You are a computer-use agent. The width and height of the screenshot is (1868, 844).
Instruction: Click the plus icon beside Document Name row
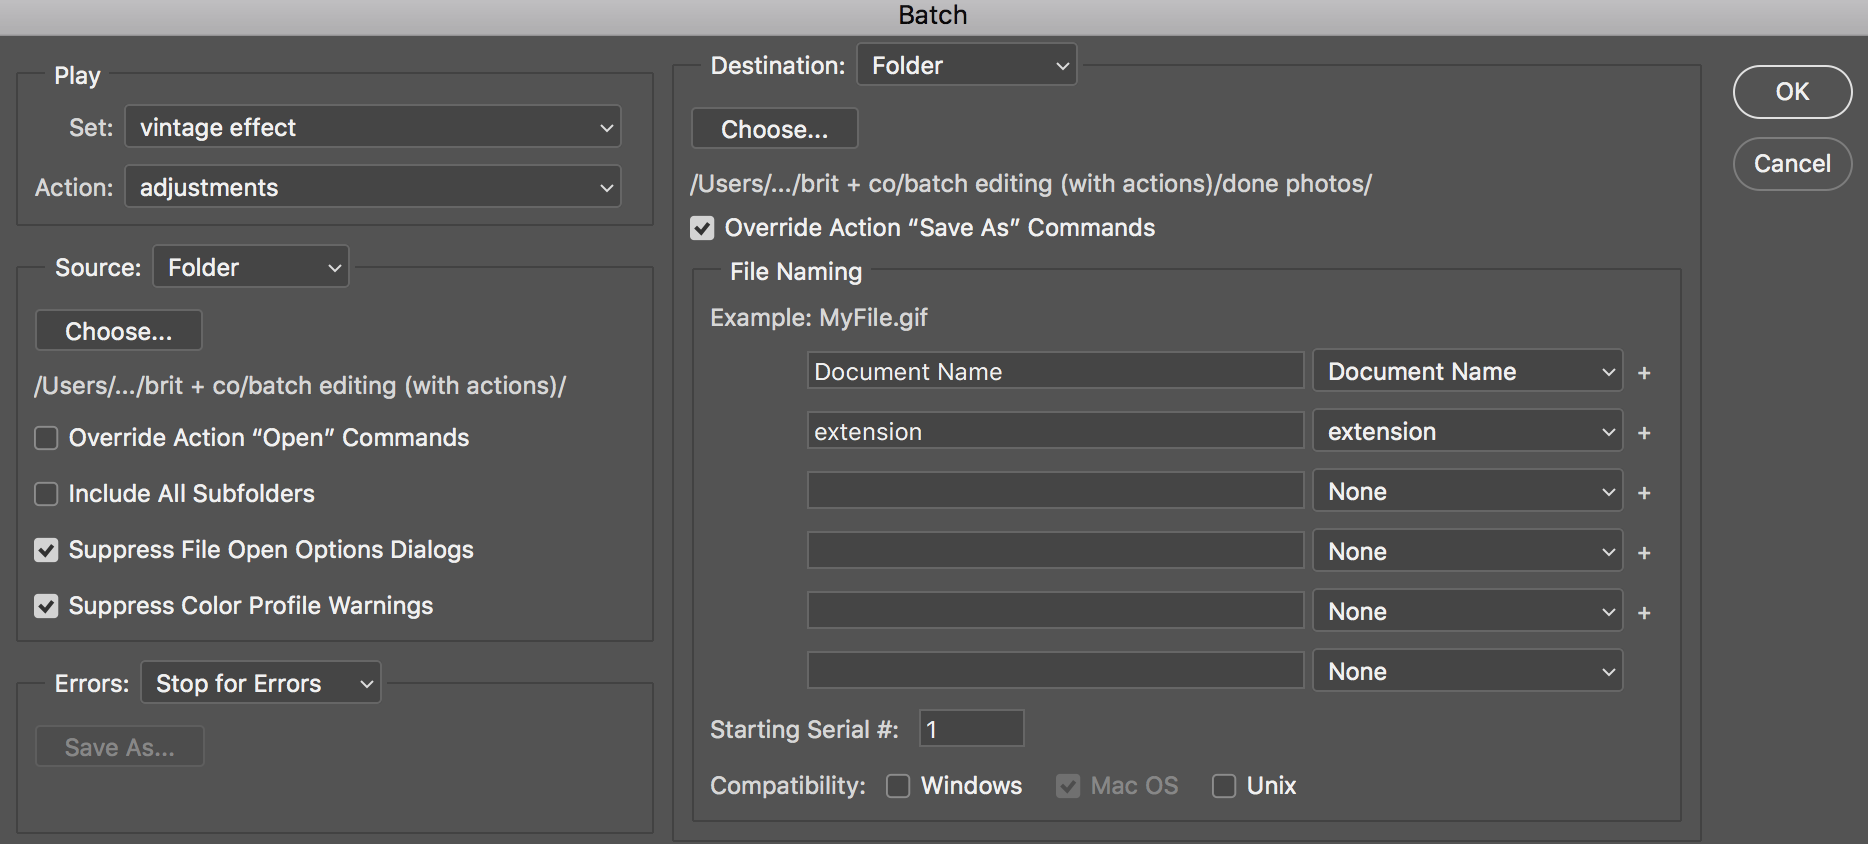[1644, 373]
